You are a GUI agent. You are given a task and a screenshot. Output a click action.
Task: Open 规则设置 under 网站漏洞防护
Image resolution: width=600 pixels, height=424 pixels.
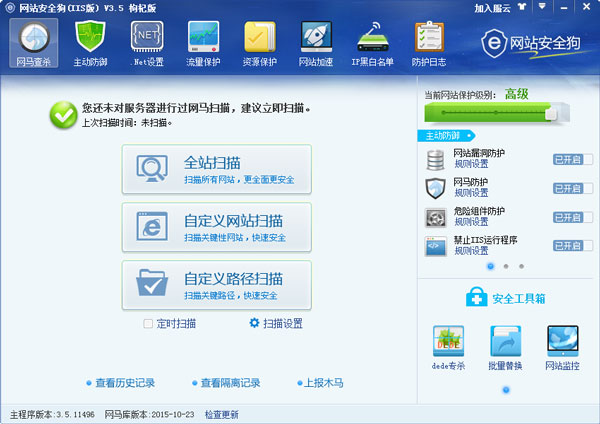point(471,164)
